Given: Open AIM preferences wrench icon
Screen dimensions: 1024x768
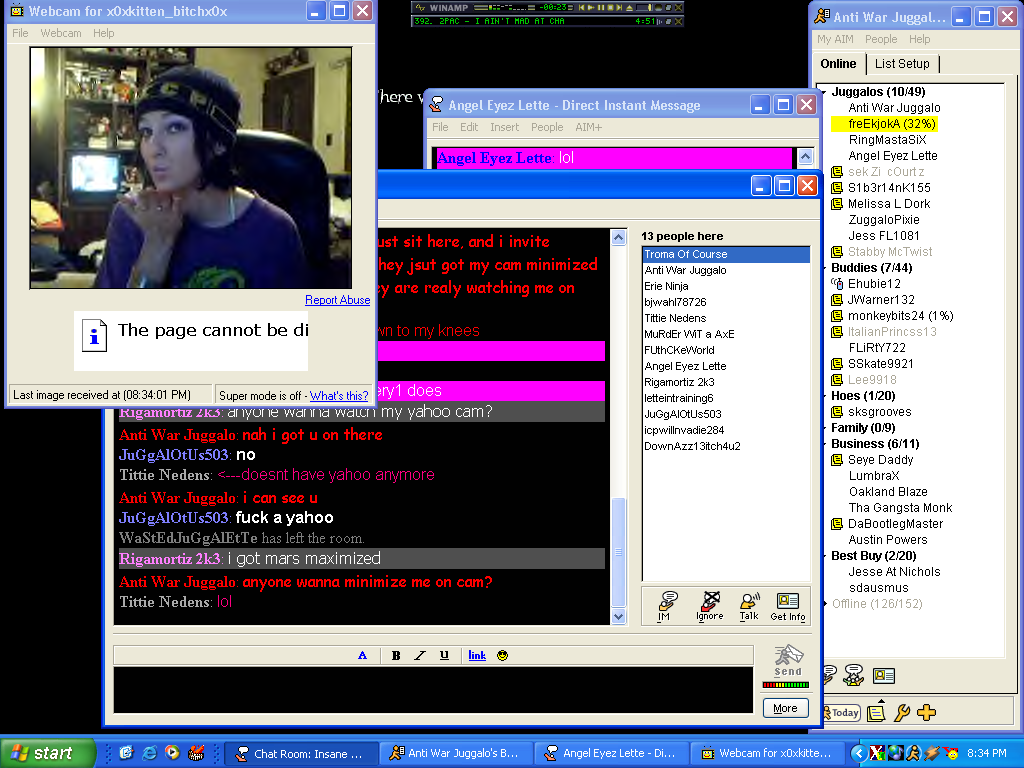Looking at the screenshot, I should tap(901, 713).
